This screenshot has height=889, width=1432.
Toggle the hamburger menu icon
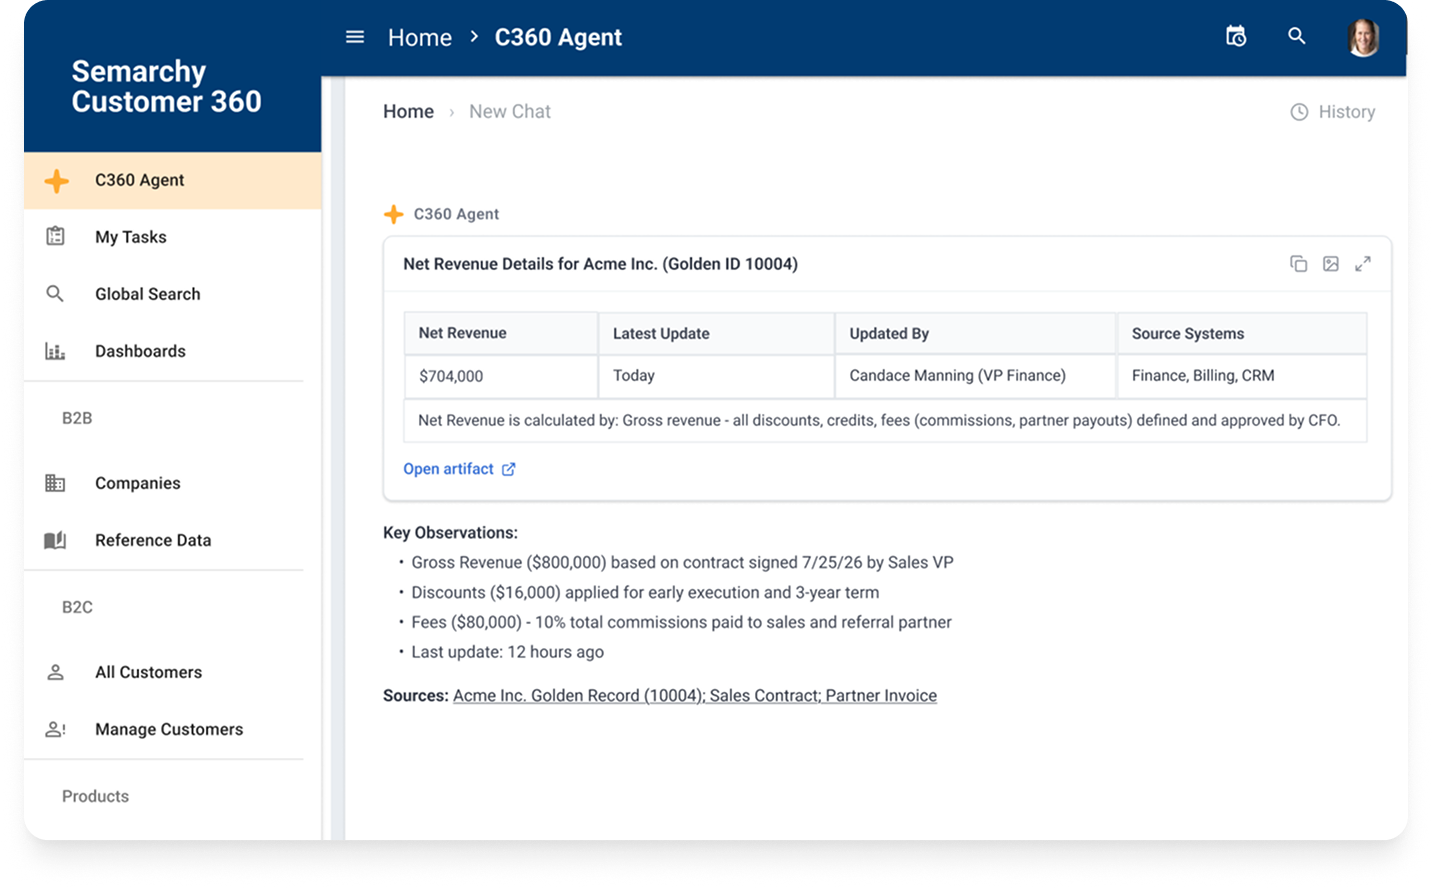tap(355, 37)
